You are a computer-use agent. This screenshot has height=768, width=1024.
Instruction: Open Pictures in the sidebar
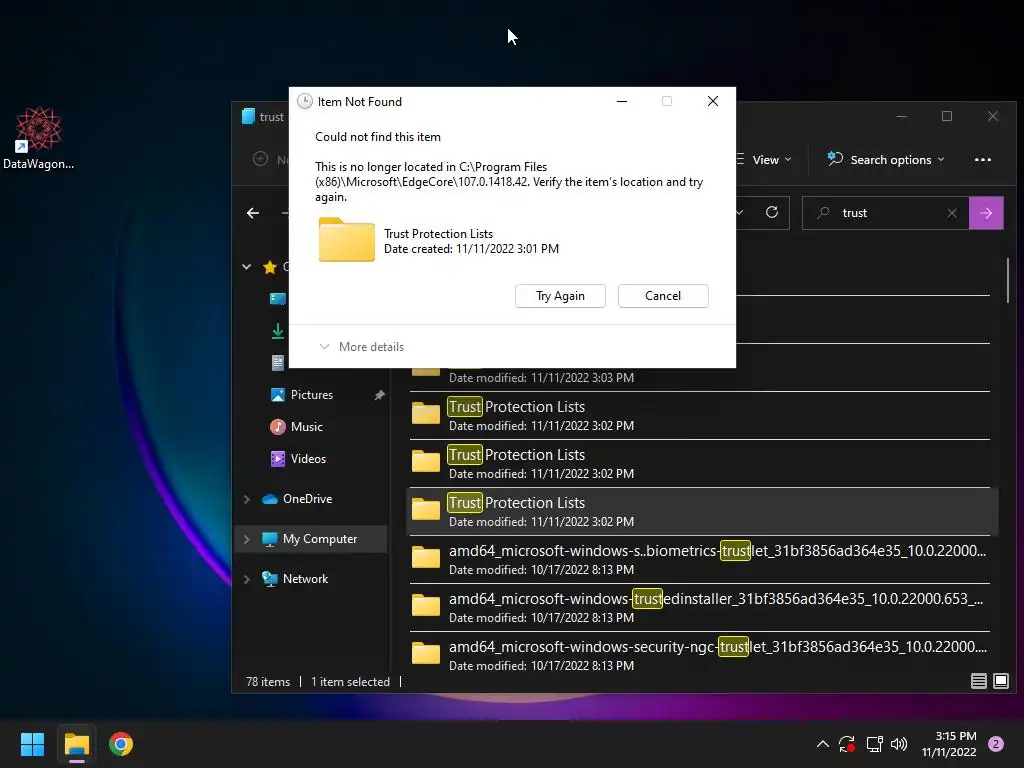click(312, 394)
